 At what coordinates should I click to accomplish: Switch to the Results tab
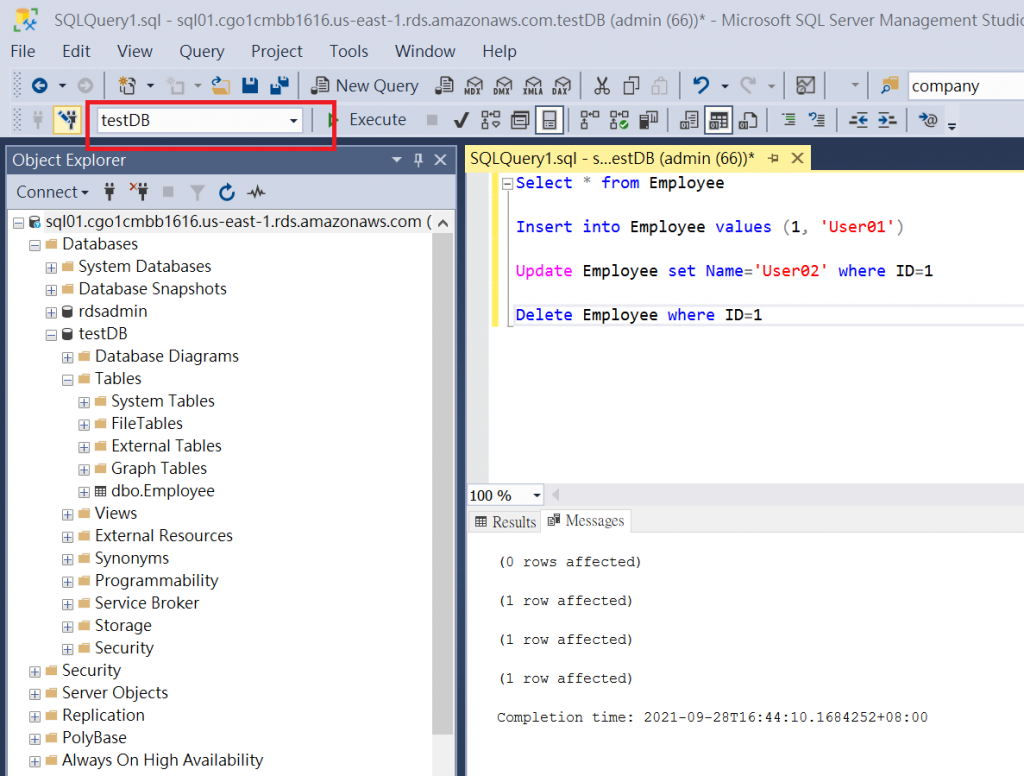(505, 521)
